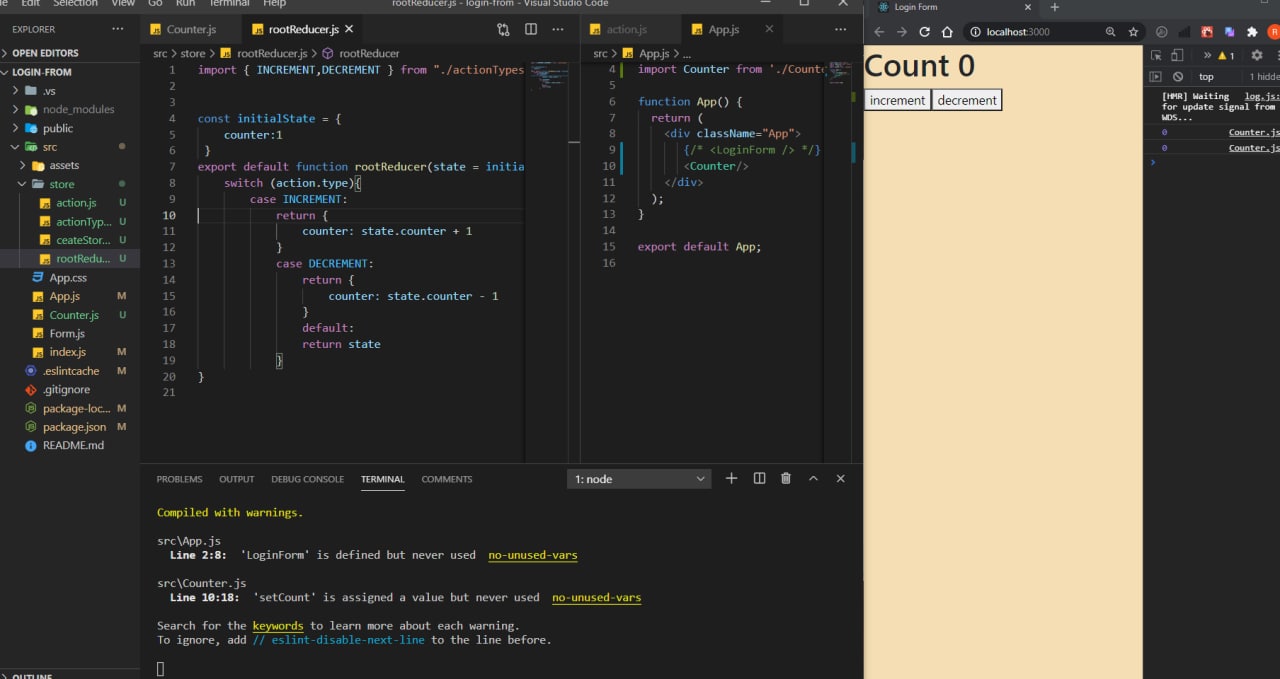Split the terminal panel

tap(759, 479)
